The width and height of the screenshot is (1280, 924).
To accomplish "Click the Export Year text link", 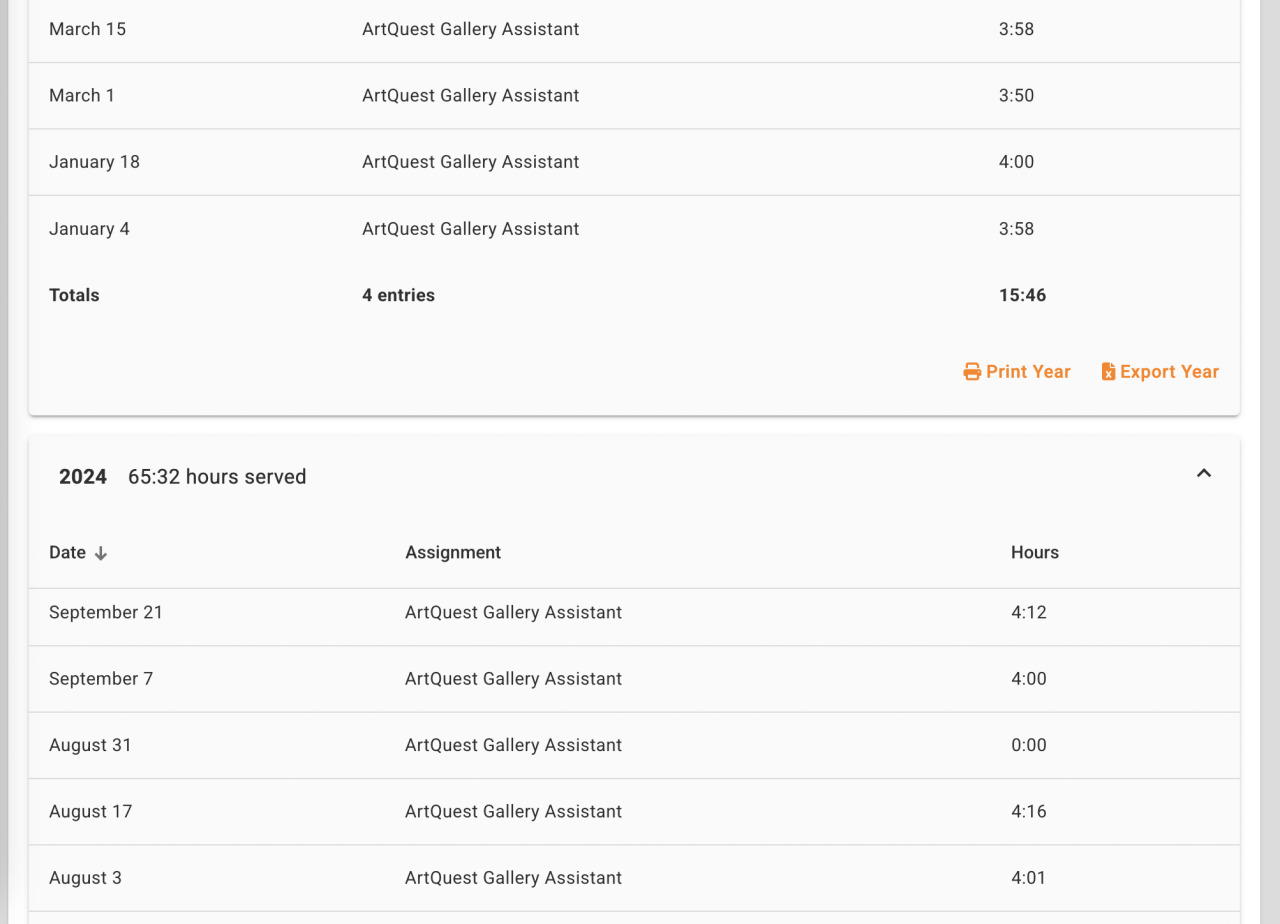I will (1169, 372).
